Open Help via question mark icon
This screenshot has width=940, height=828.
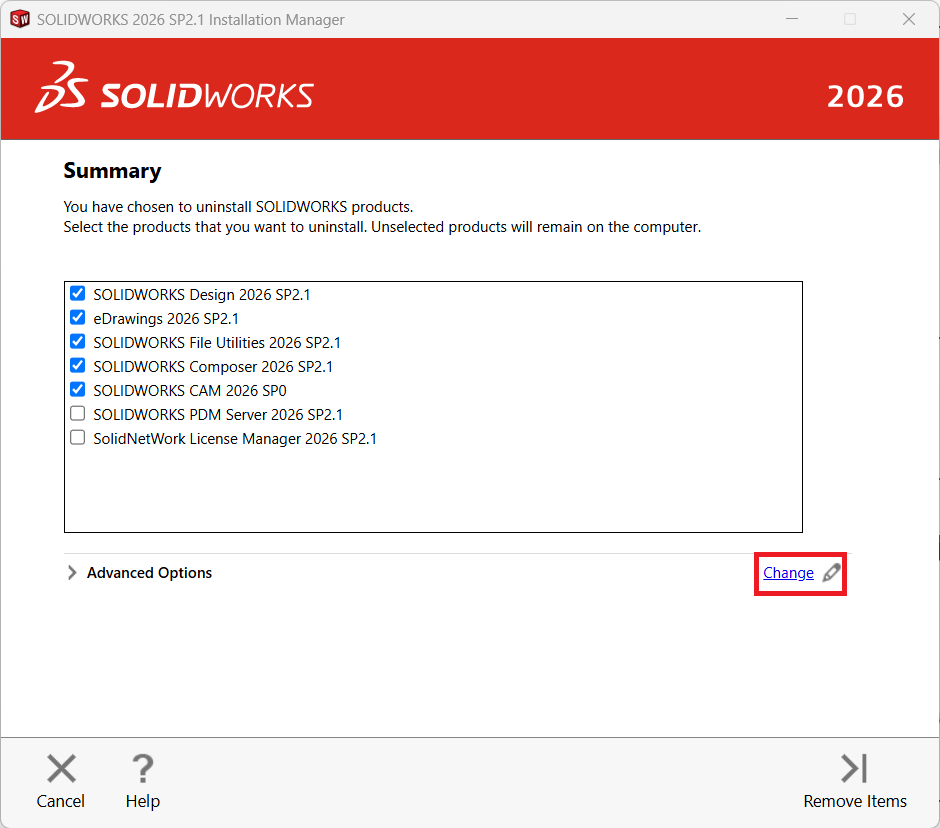pos(143,769)
